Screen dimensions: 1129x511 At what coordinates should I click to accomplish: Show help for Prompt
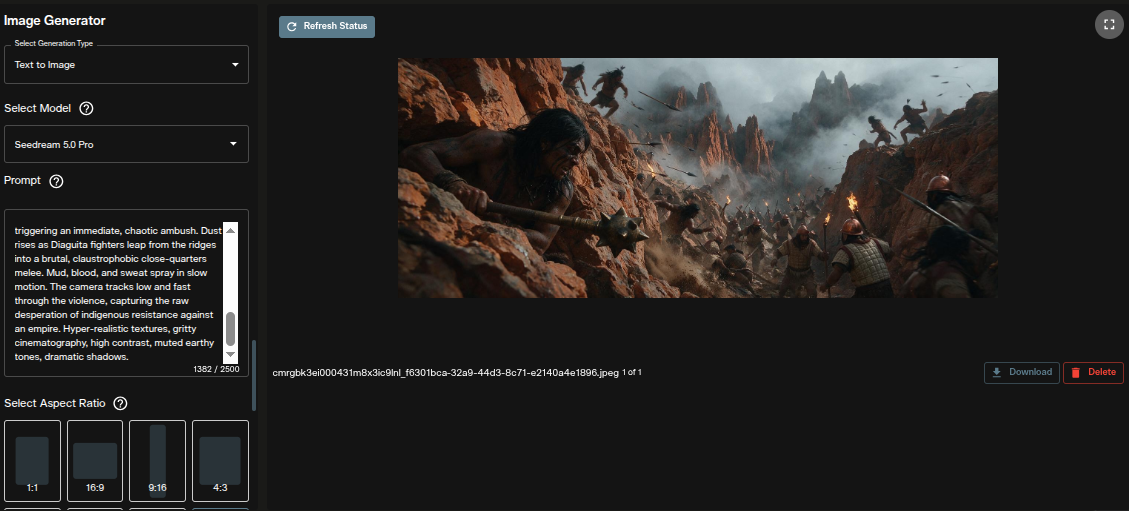coord(56,181)
